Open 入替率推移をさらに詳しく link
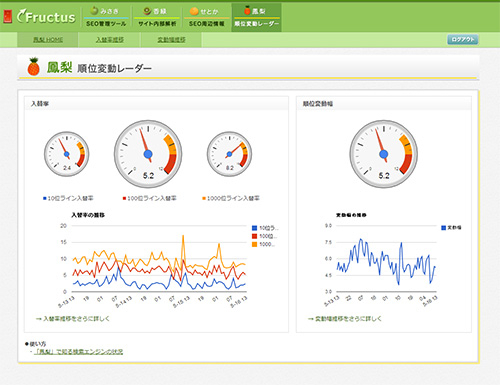Viewport: 500px width, 385px height. tap(76, 319)
